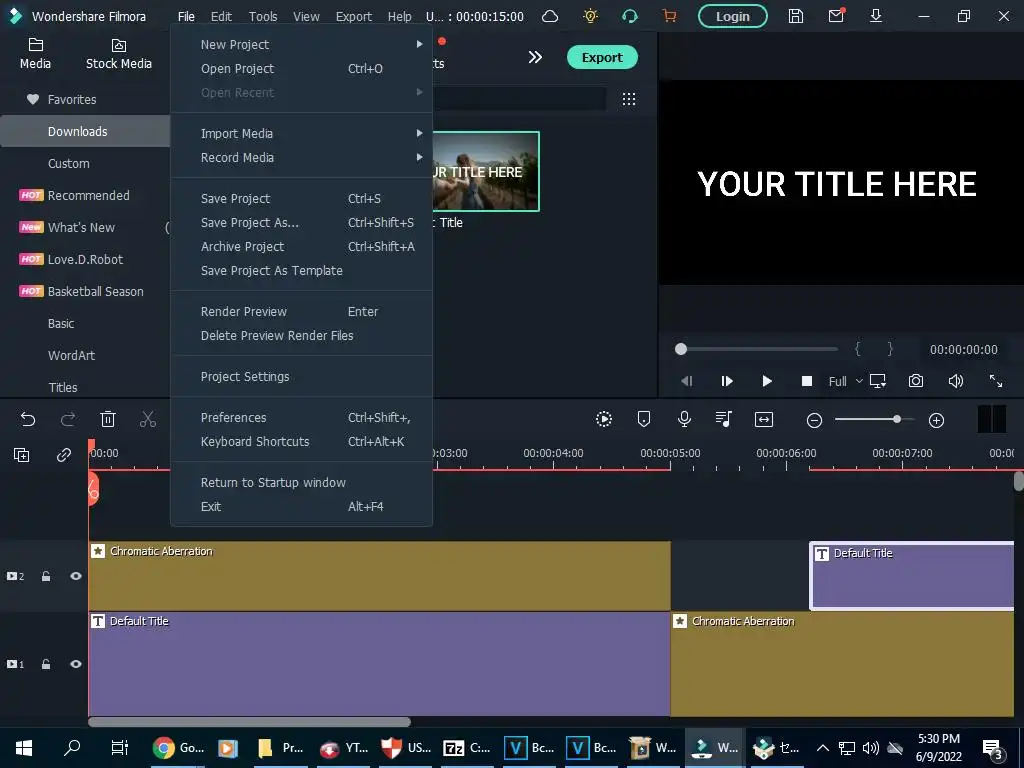Viewport: 1024px width, 768px height.
Task: Expand the New Project submenu
Action: point(301,44)
